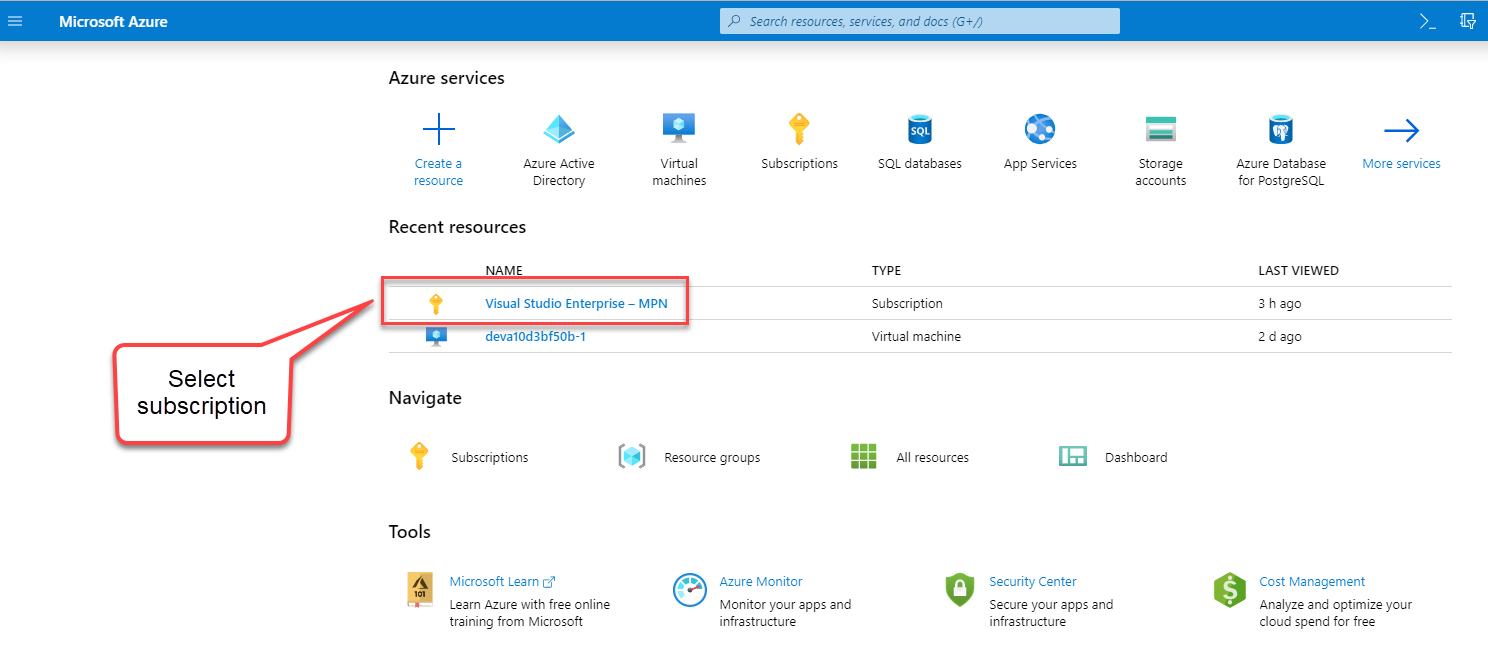
Task: Click Create a resource label
Action: point(438,172)
